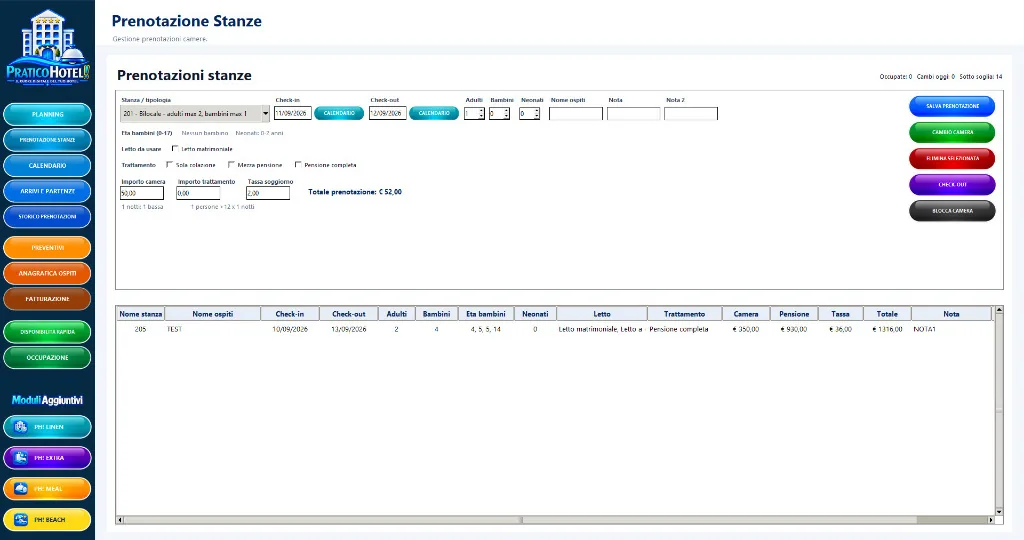Image resolution: width=1024 pixels, height=540 pixels.
Task: Click the Trattamento column header
Action: 684,314
